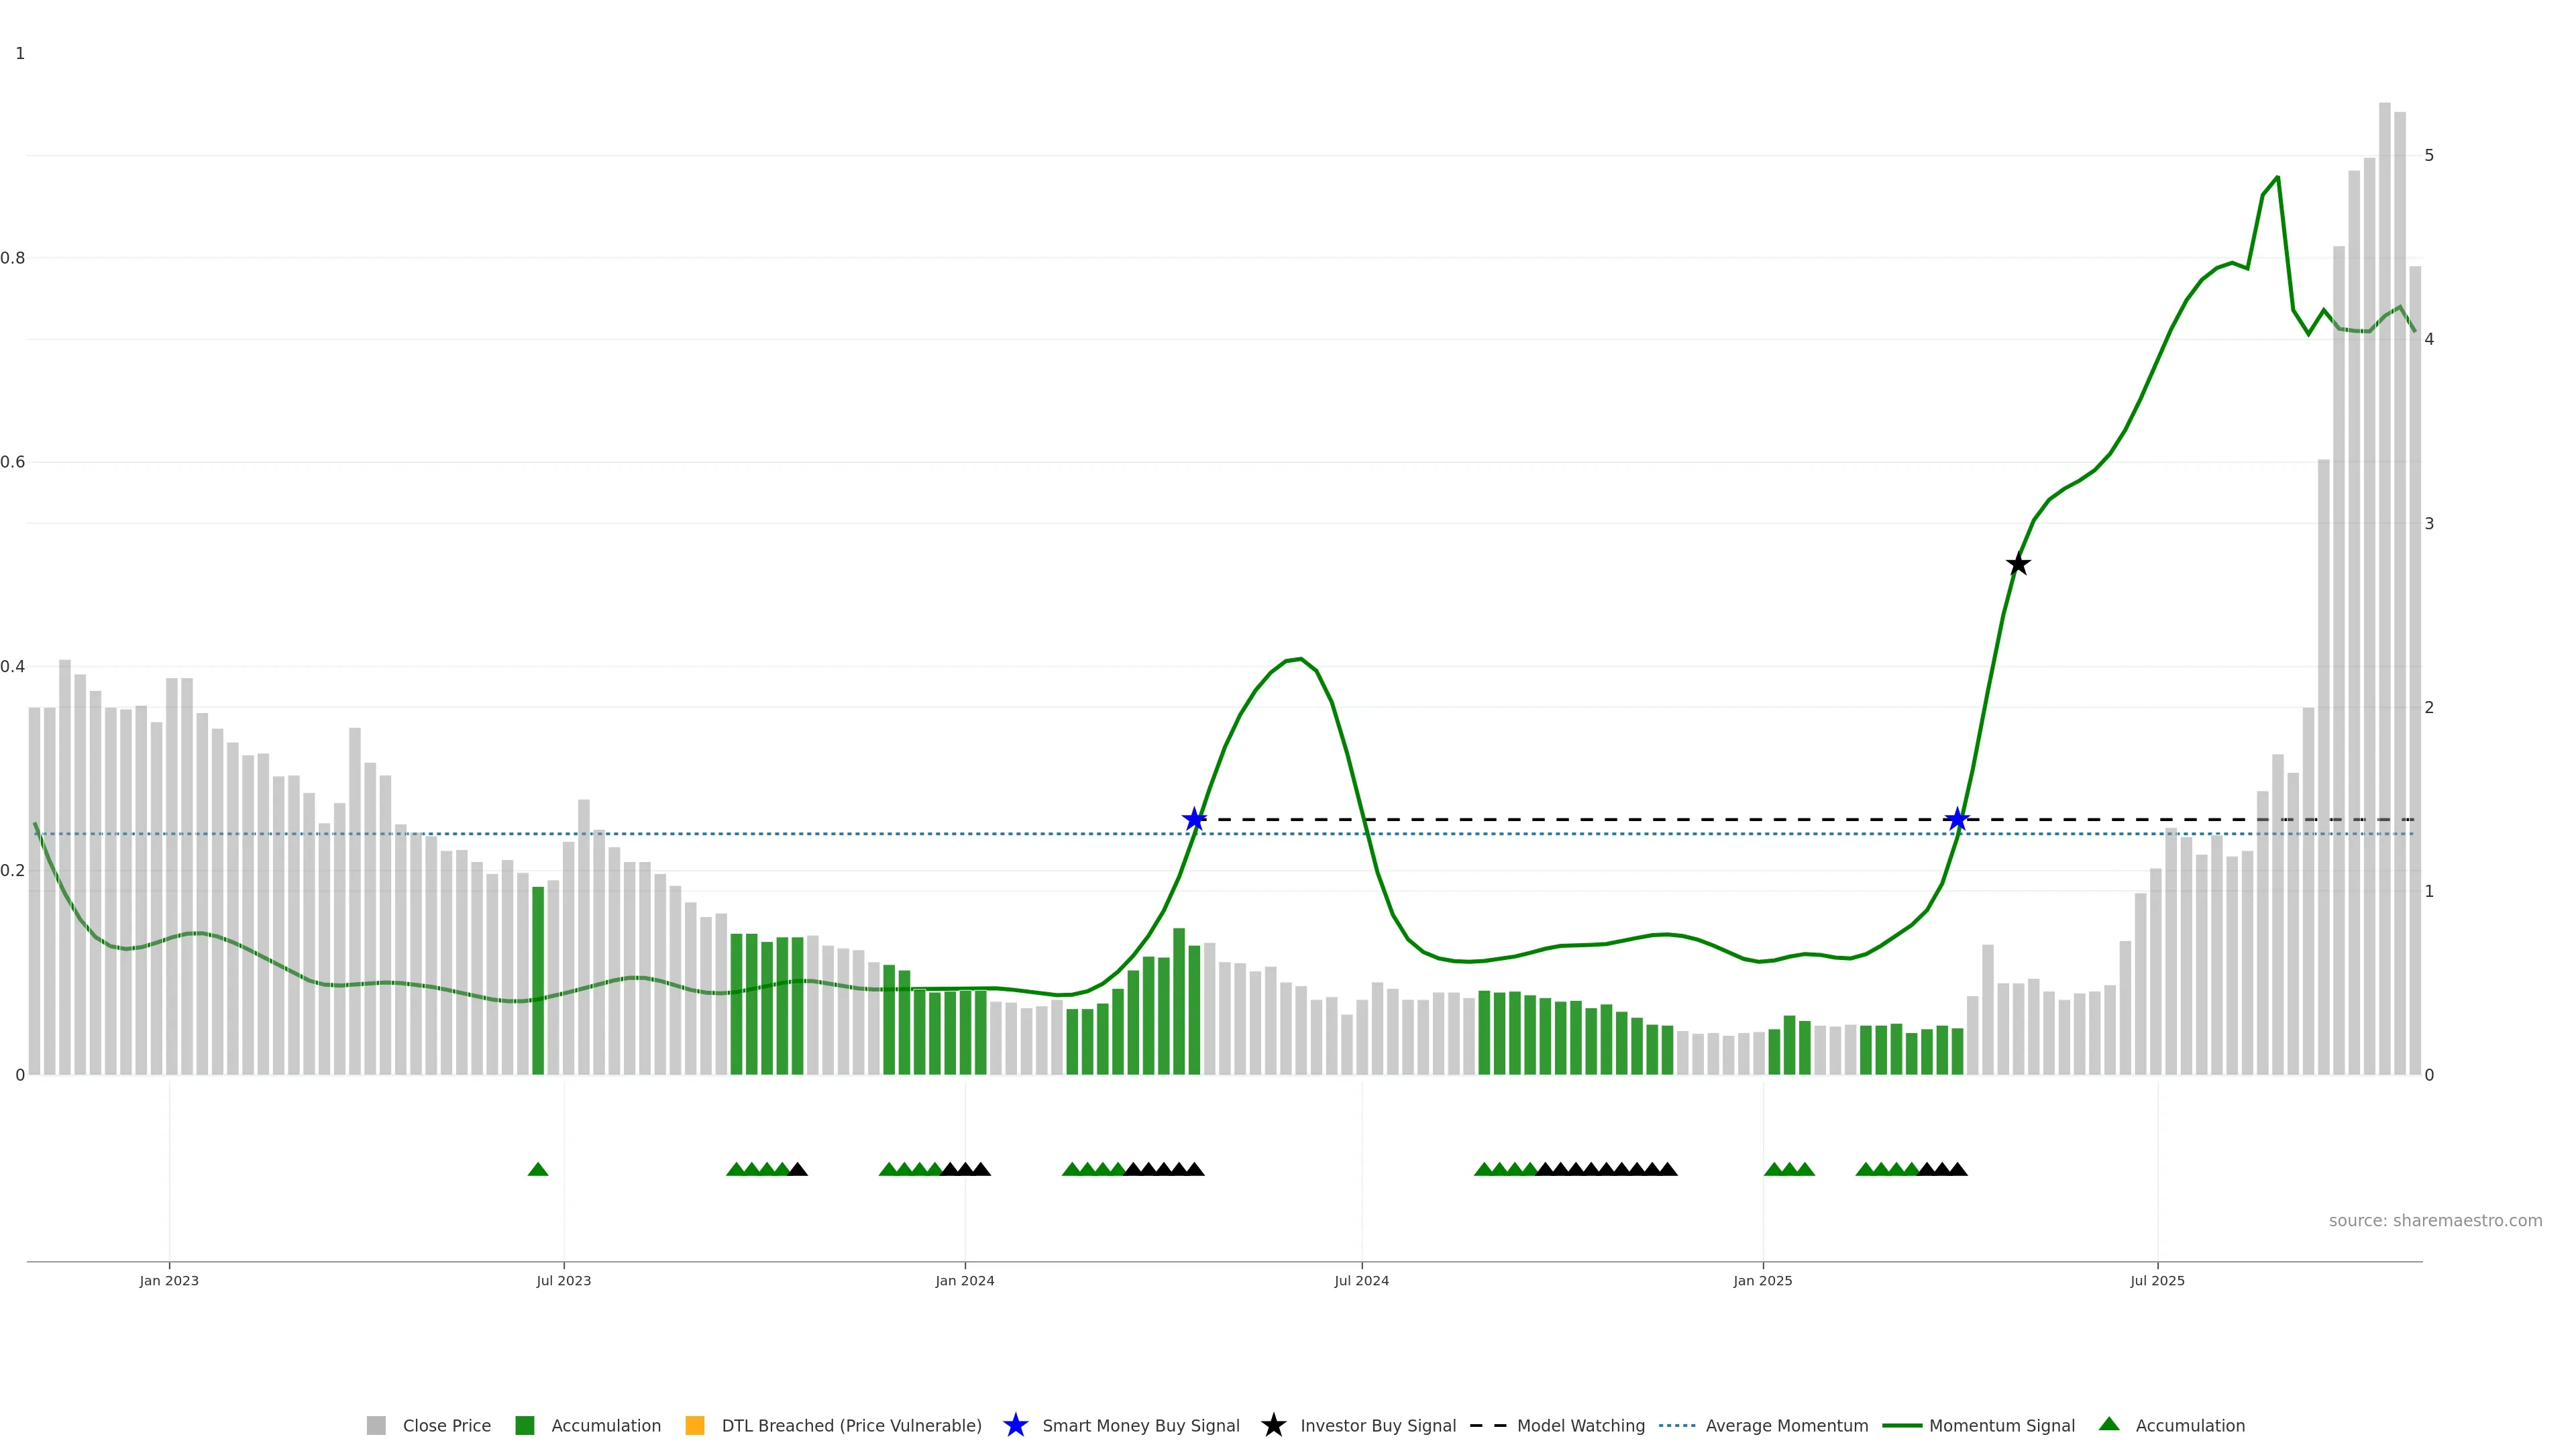Click the first blue Smart Money star marker
The image size is (2576, 1449).
1194,819
